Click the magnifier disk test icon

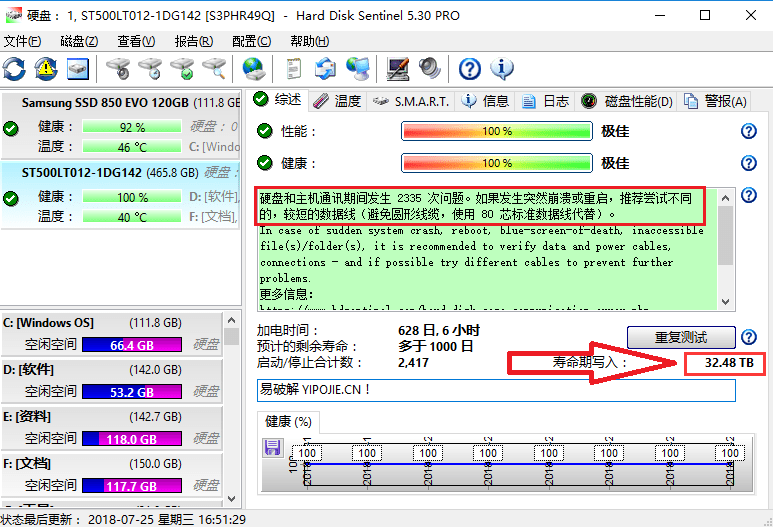pyautogui.click(x=213, y=68)
